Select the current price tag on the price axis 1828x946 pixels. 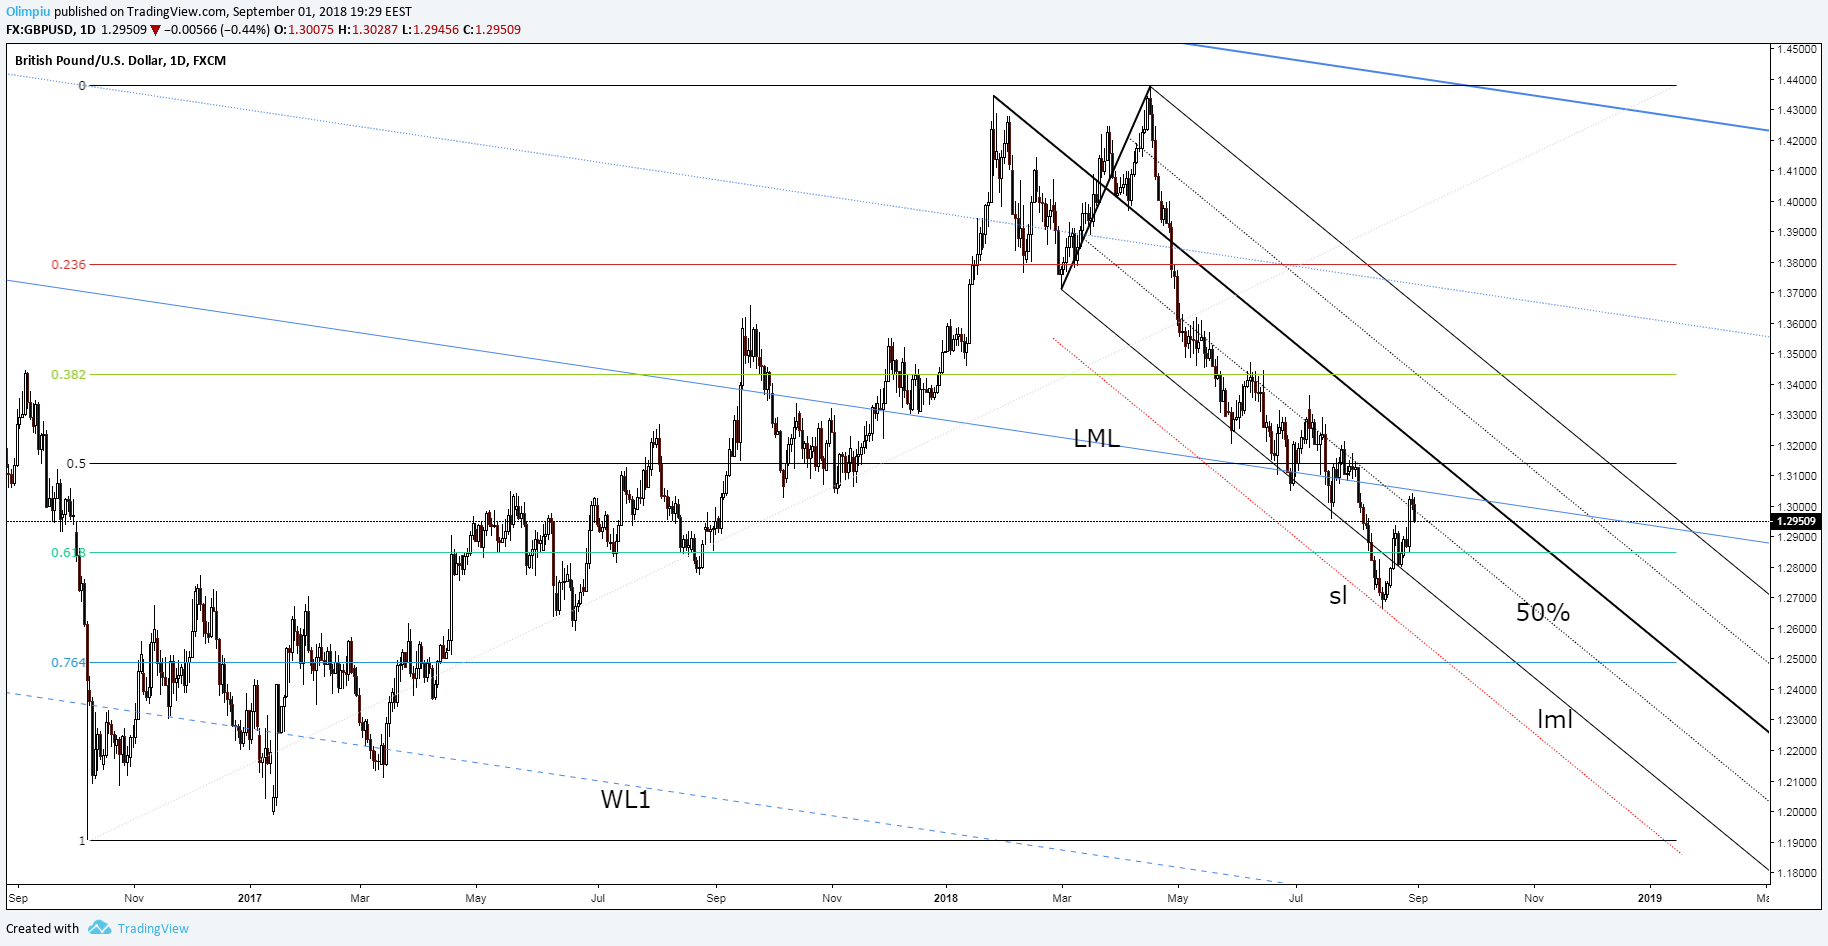[1796, 521]
